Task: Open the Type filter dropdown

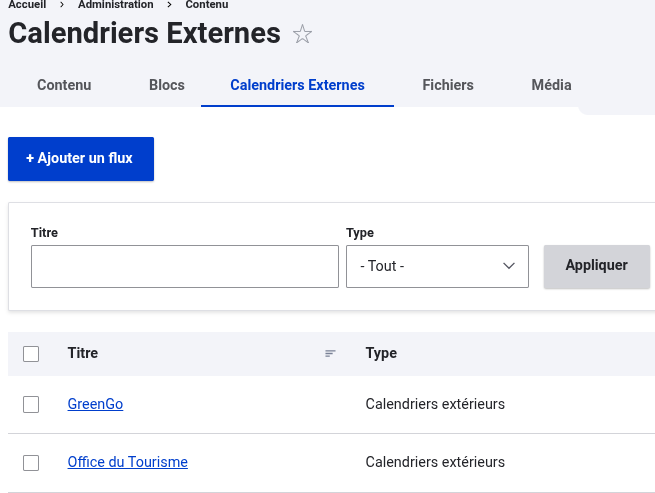Action: [437, 267]
